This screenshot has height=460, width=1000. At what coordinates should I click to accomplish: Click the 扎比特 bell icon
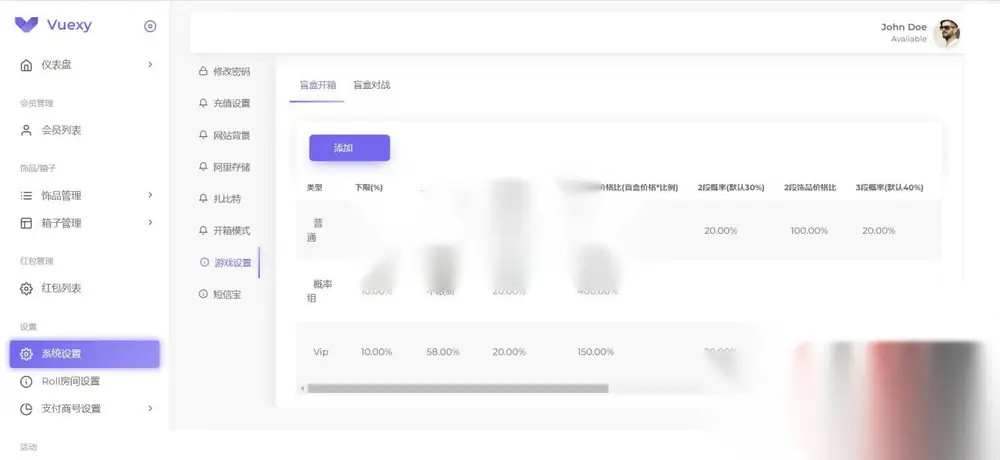203,198
